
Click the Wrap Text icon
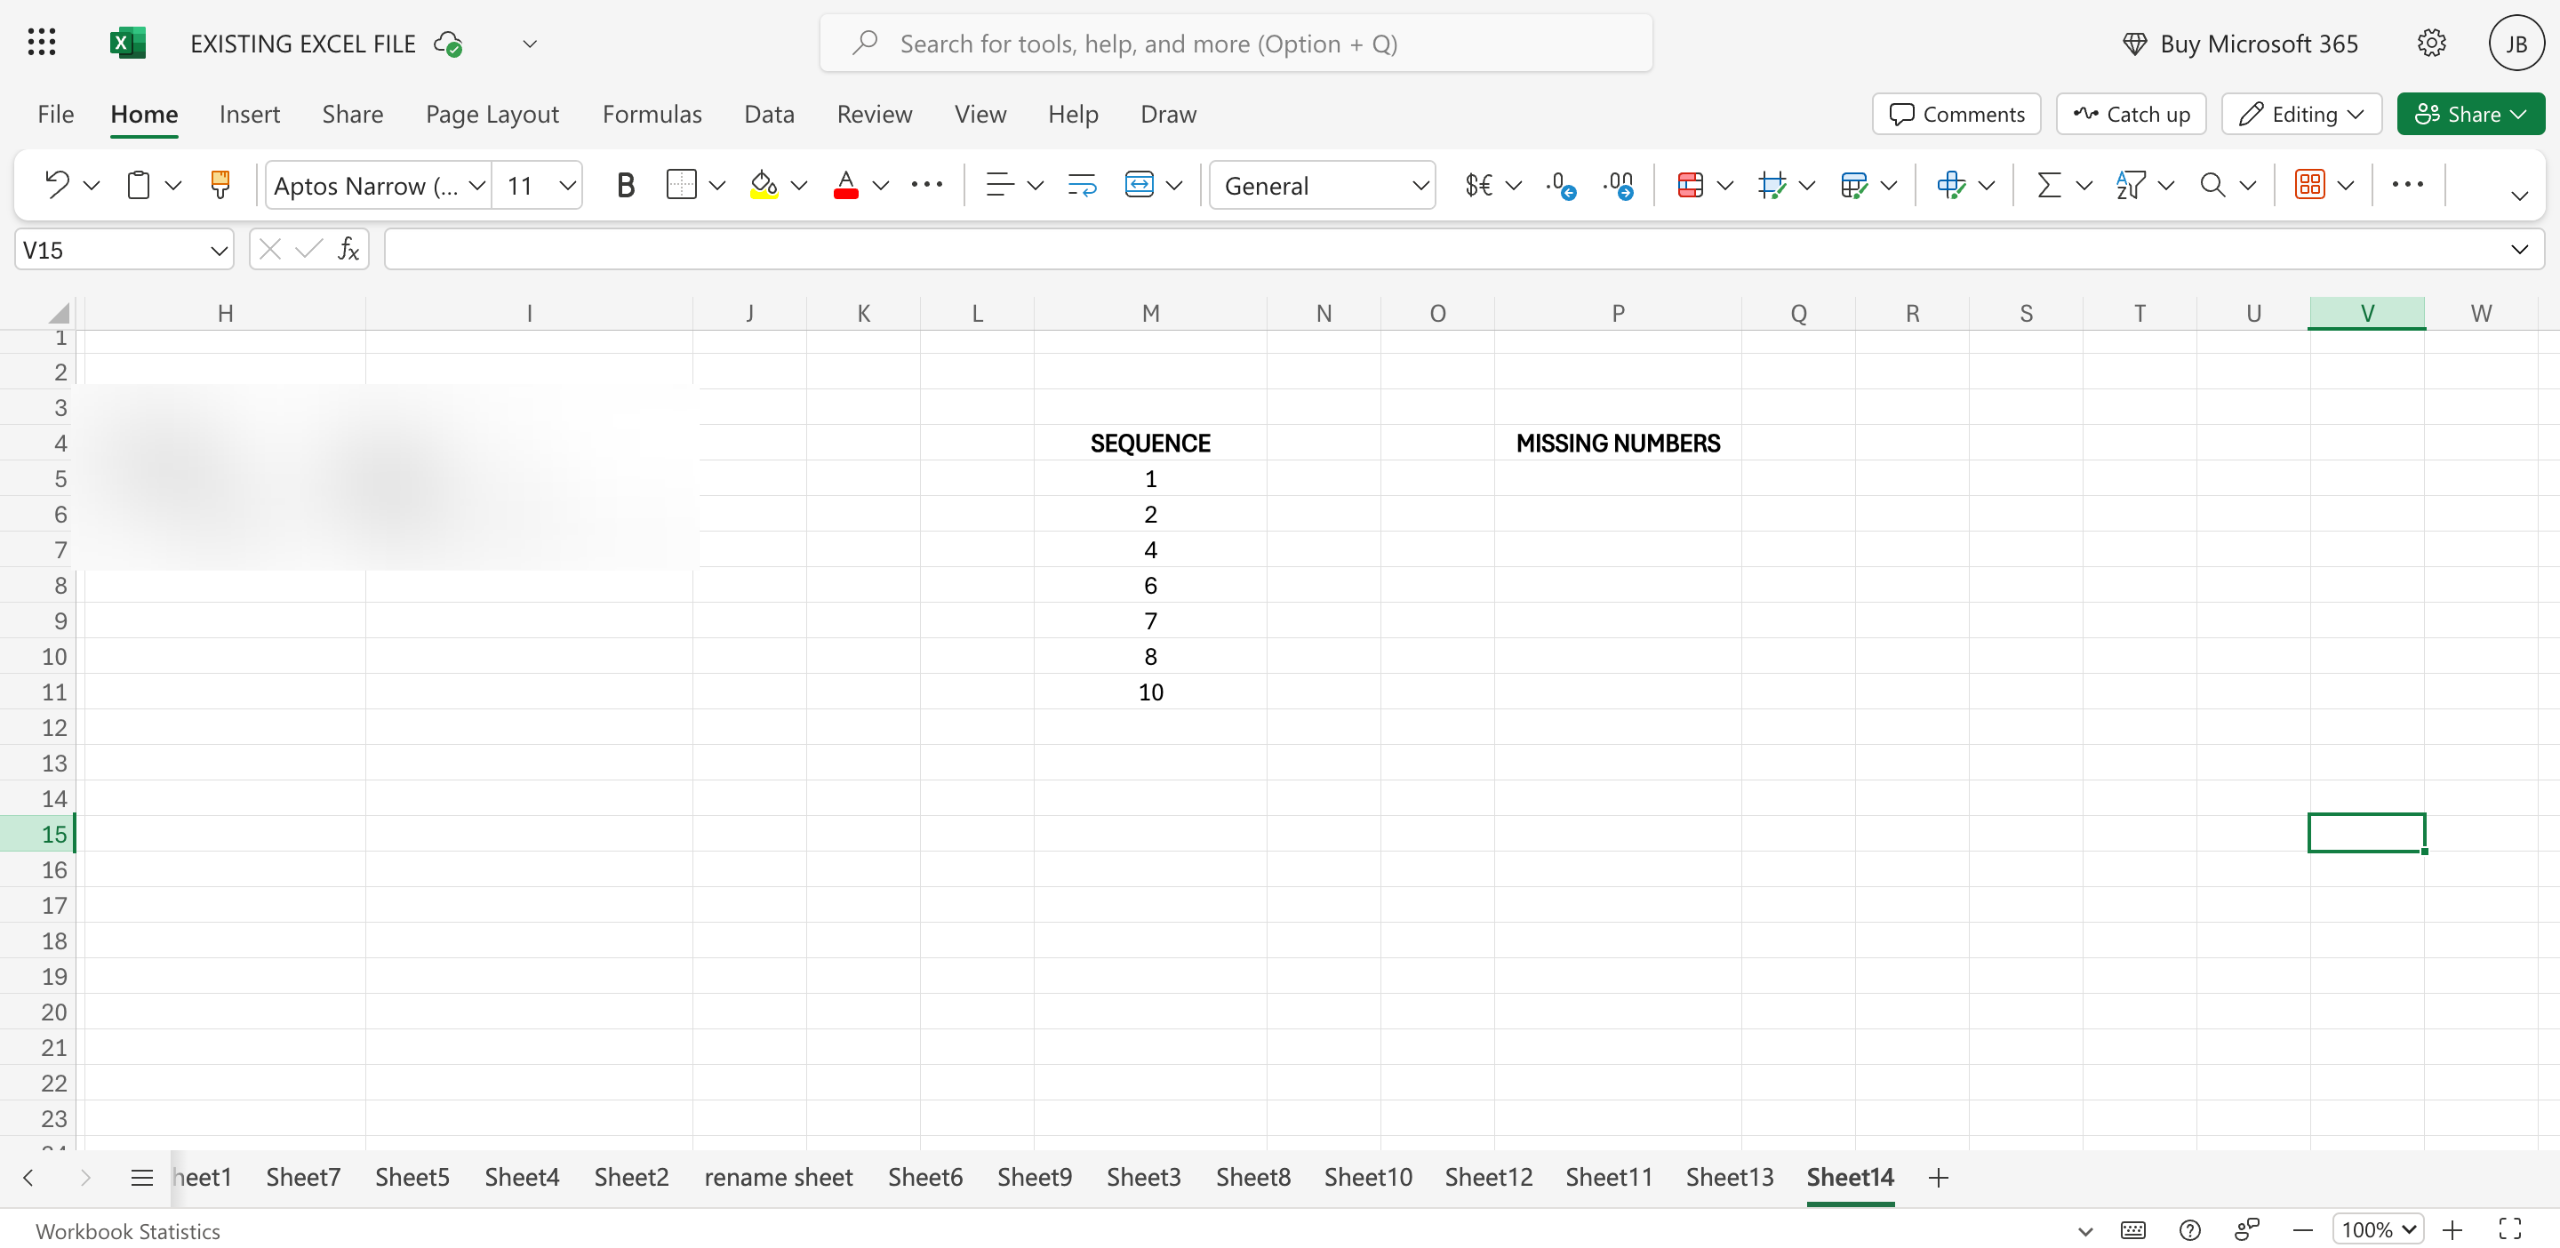1082,185
